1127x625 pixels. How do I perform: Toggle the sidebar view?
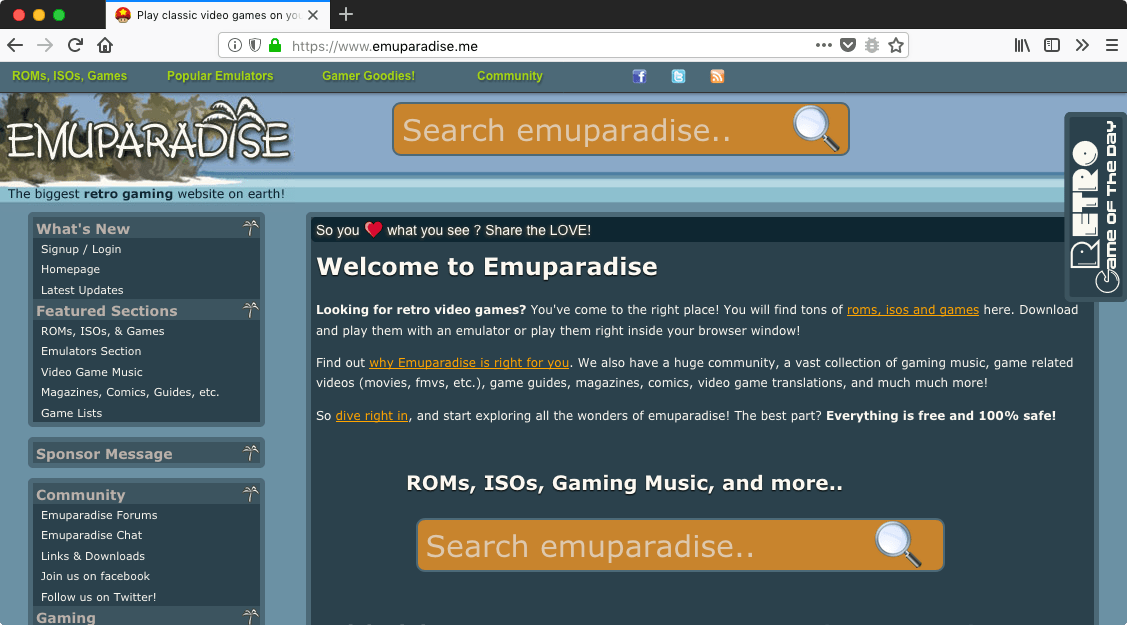click(1052, 45)
